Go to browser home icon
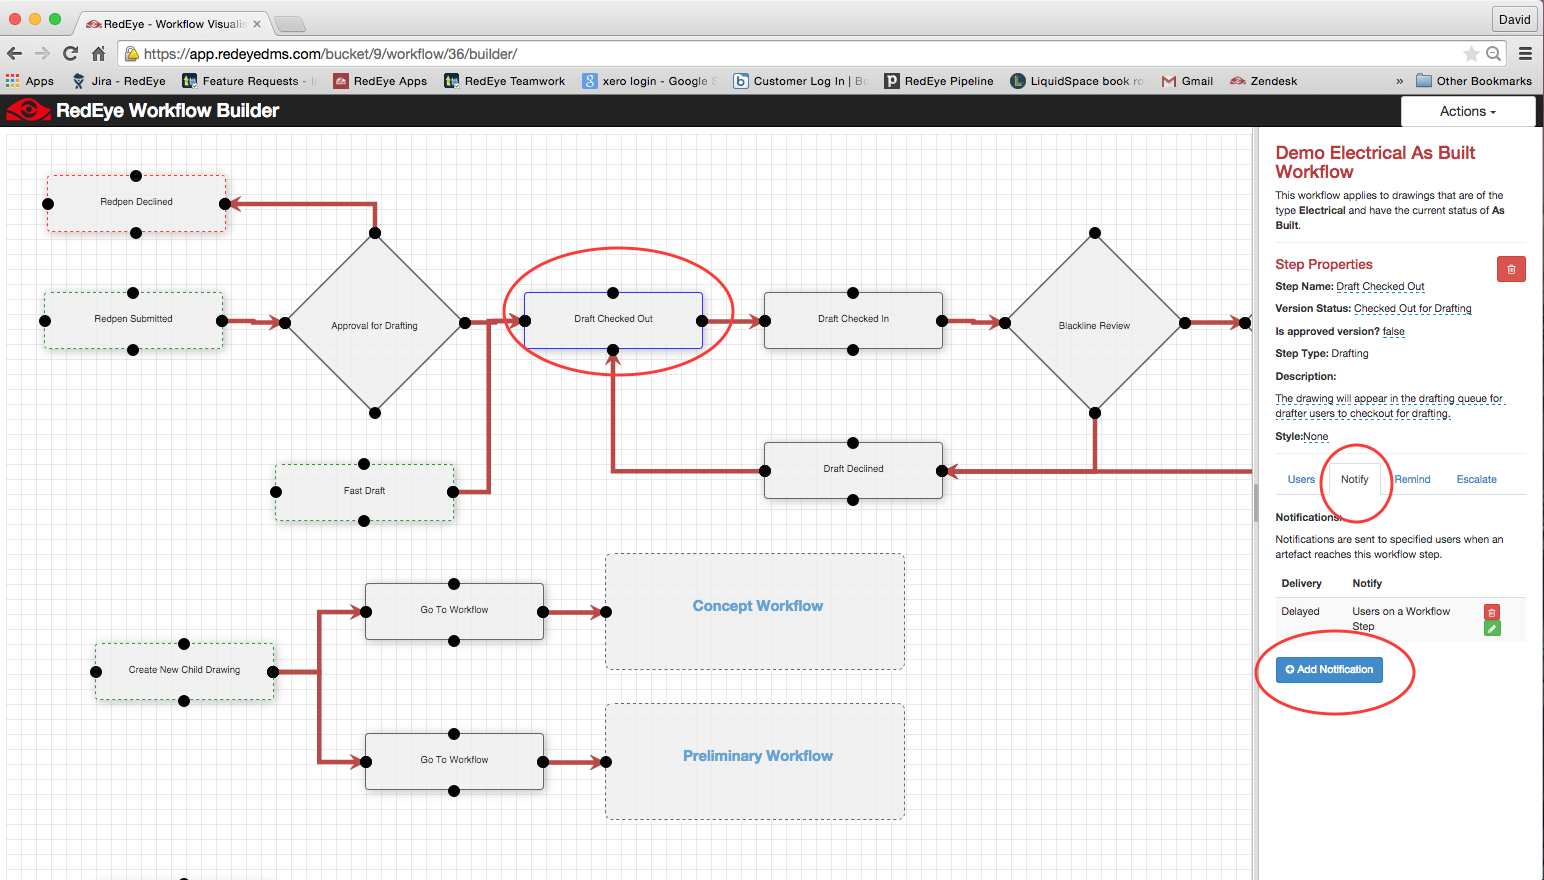 click(x=98, y=54)
